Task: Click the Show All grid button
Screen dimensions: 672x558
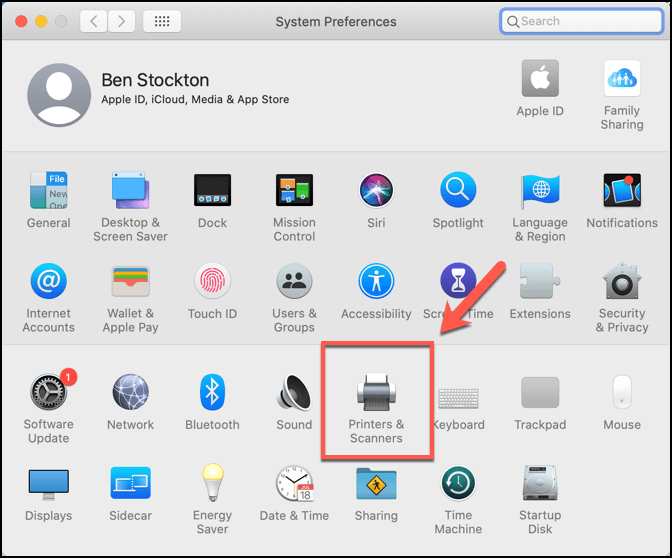Action: [162, 21]
